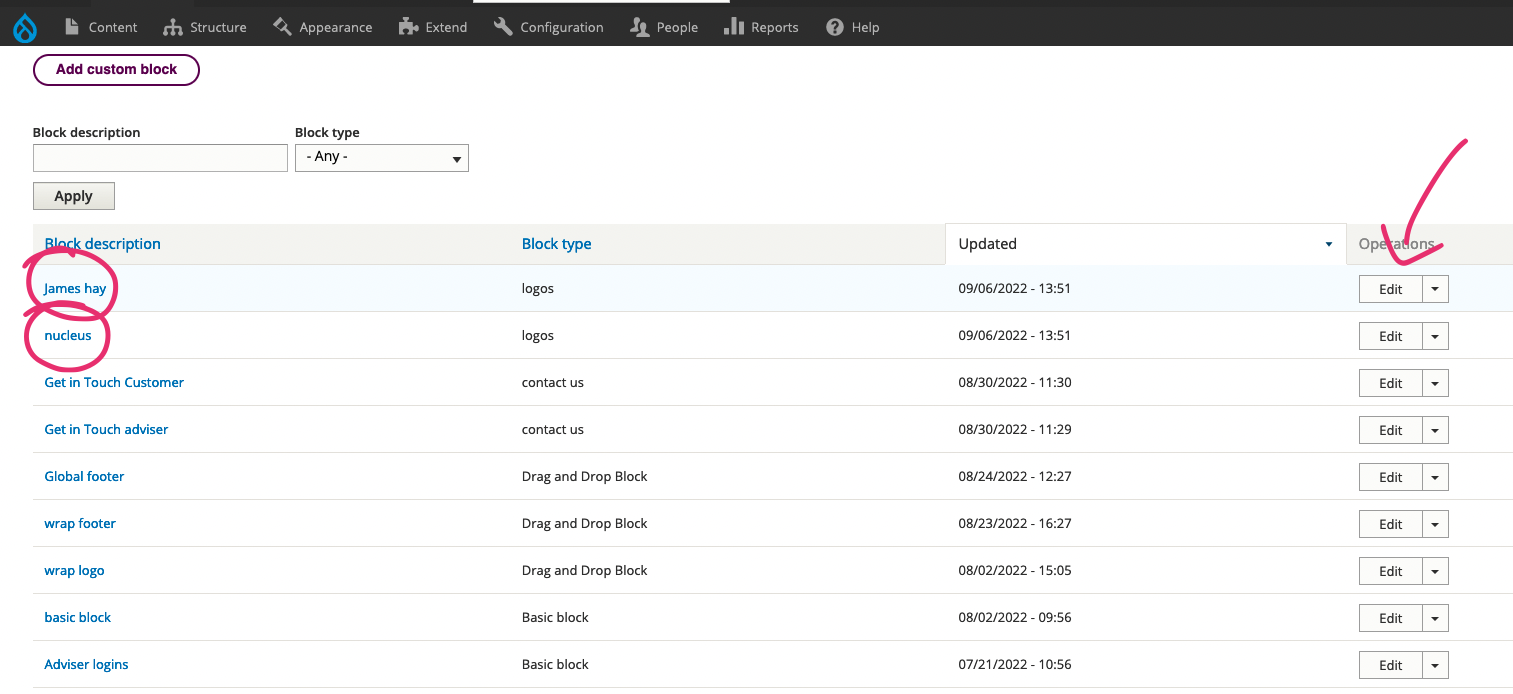Select the 'logos' type cell for nucleus
The image size is (1513, 694).
point(538,336)
